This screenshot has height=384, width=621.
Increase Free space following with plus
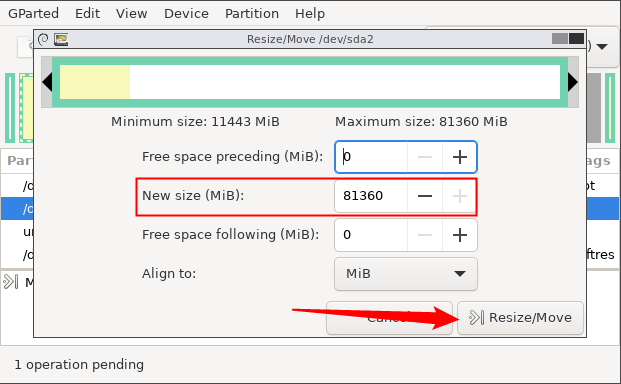(x=459, y=235)
